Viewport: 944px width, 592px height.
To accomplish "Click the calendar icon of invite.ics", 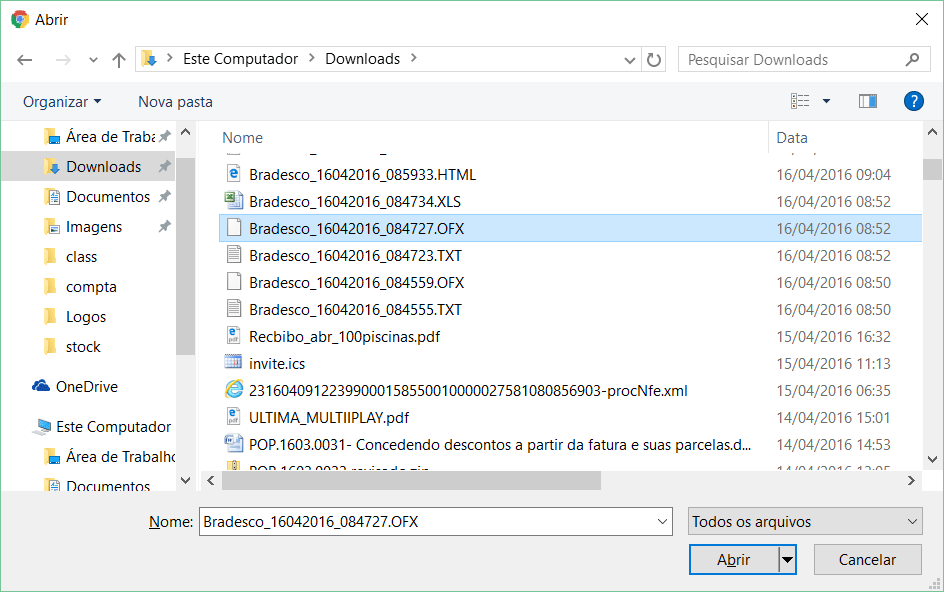I will point(234,362).
